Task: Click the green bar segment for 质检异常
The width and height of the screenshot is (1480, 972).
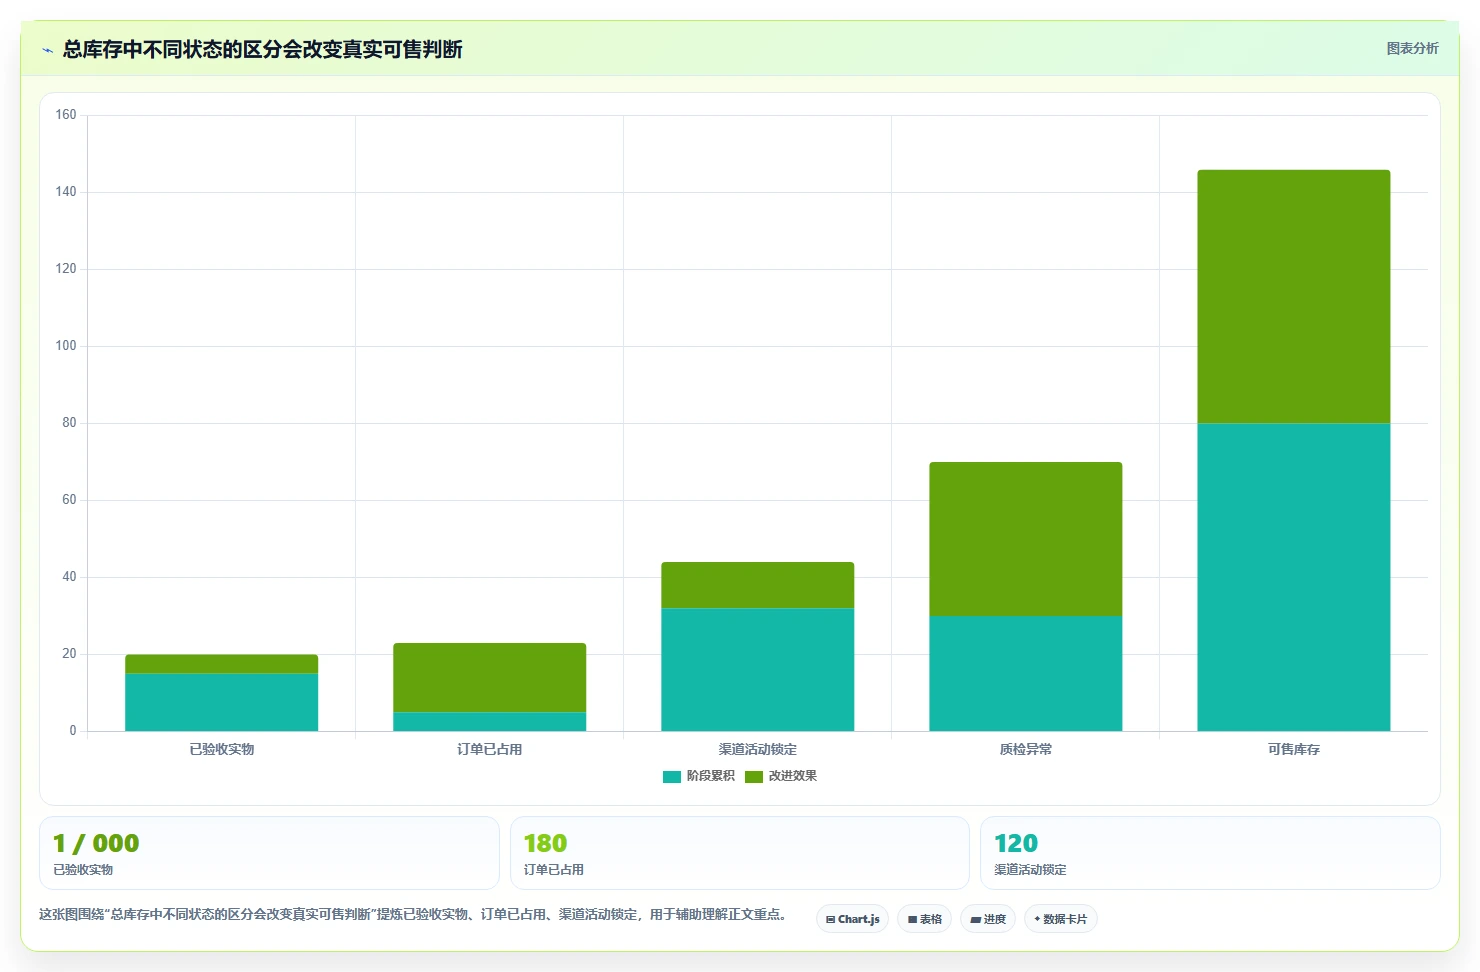Action: click(x=1026, y=539)
